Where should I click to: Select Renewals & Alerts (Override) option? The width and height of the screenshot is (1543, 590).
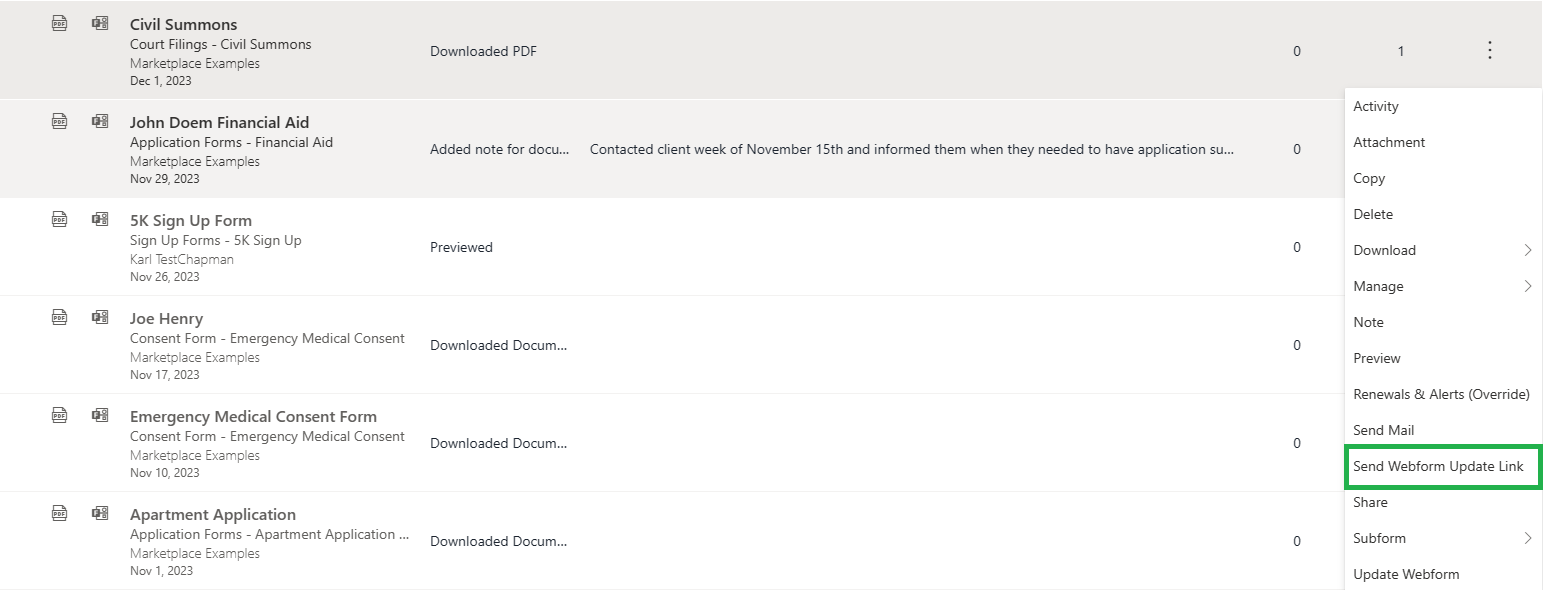[x=1442, y=394]
